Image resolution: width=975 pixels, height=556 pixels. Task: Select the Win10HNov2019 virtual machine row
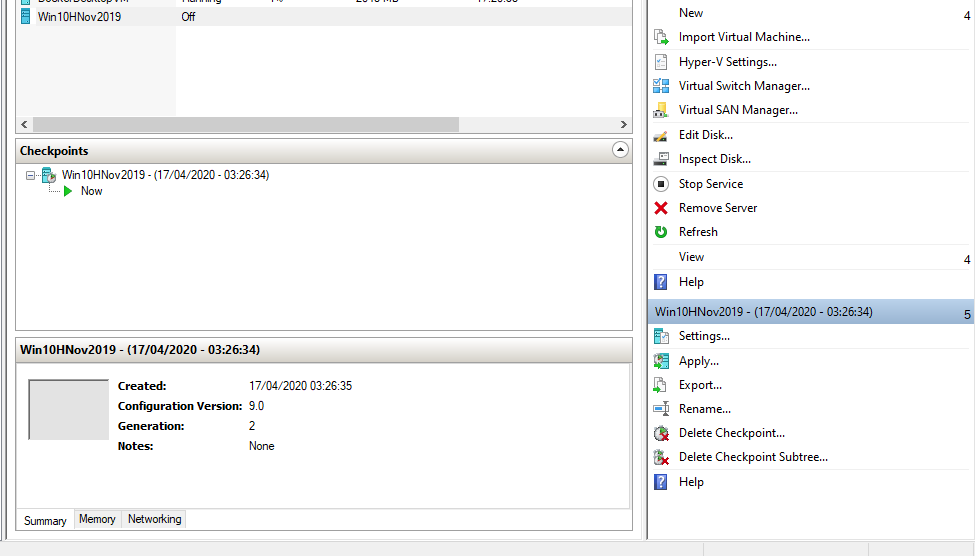pos(324,17)
